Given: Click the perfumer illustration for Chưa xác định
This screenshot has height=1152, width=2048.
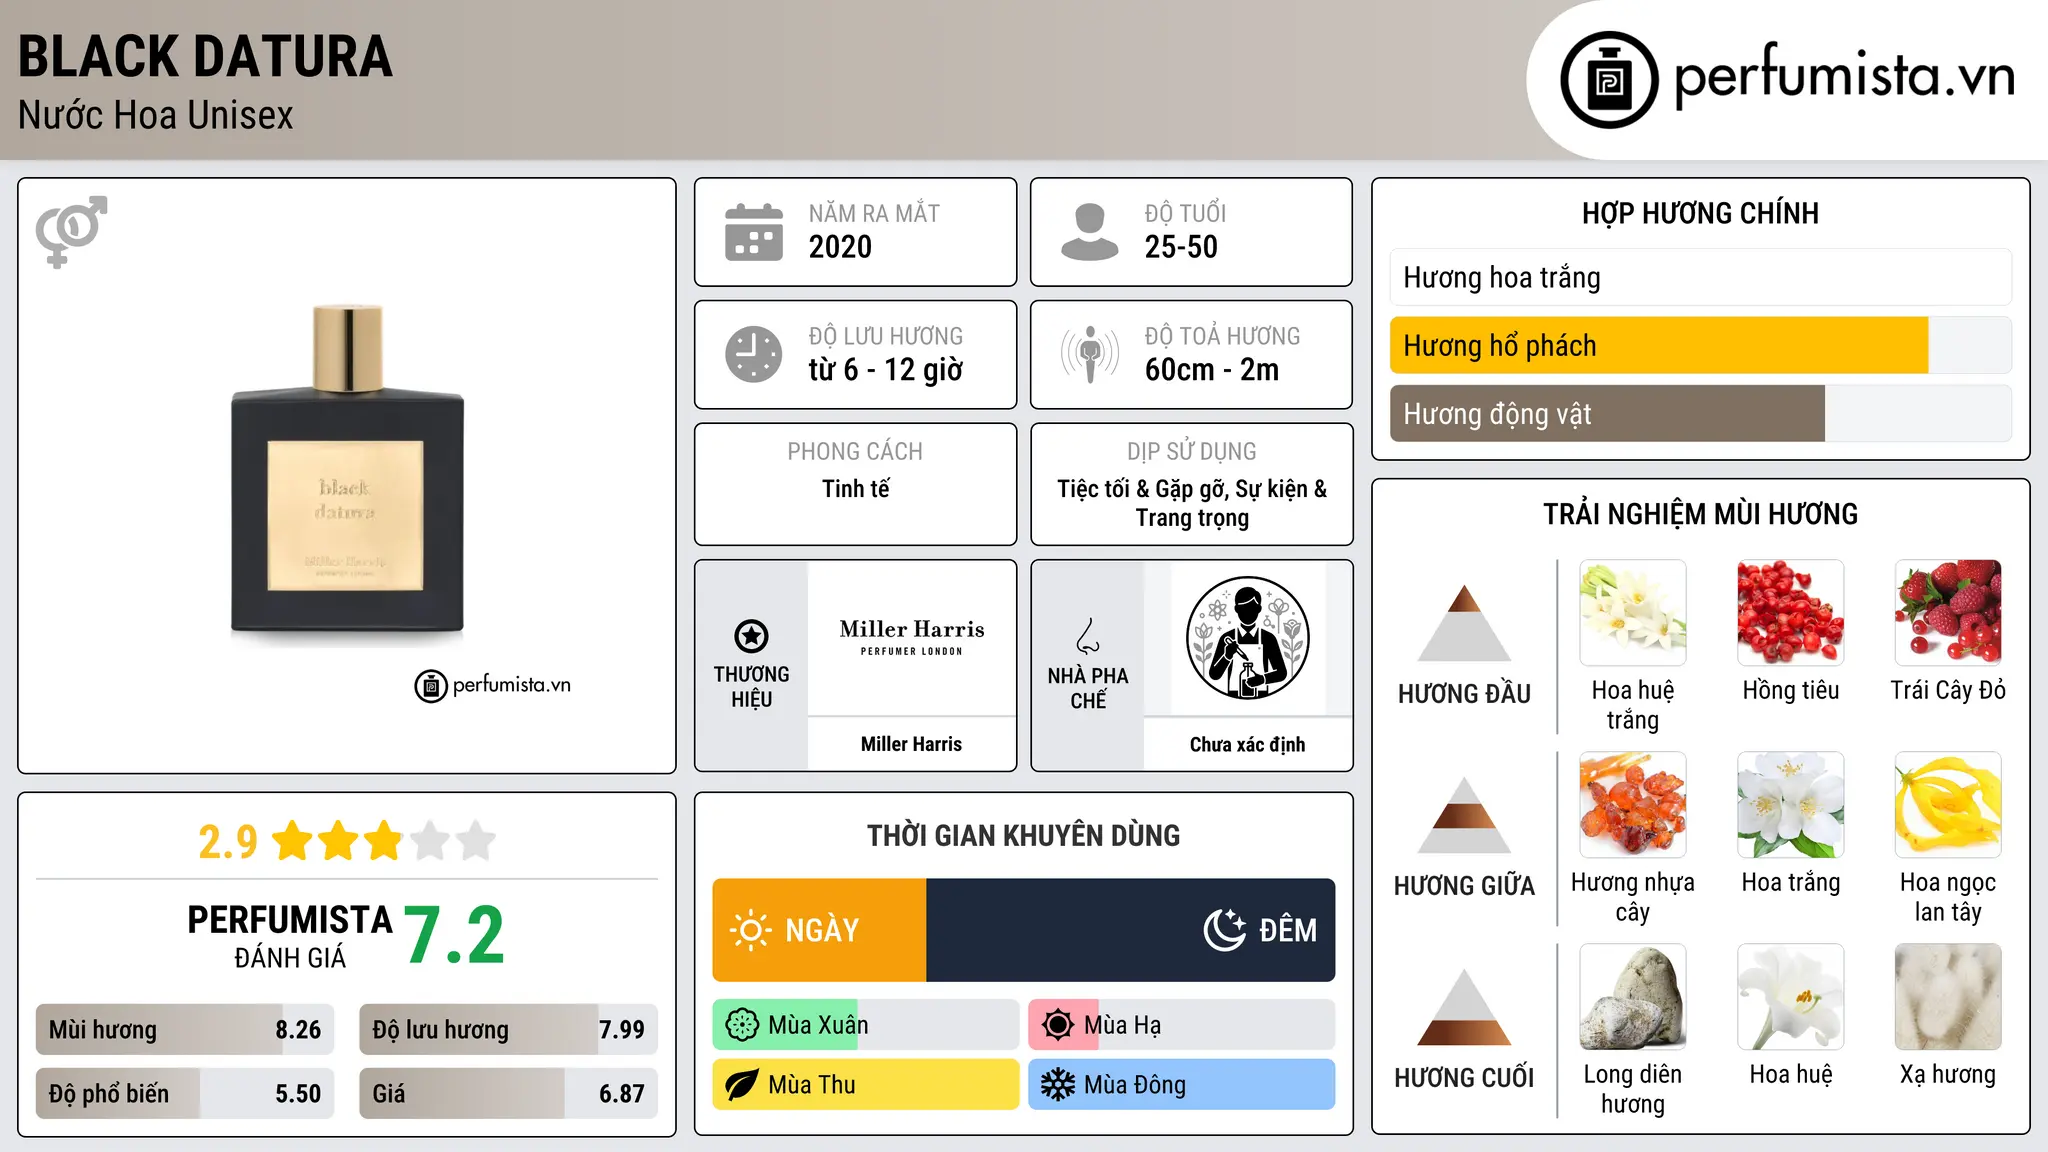Looking at the screenshot, I should 1247,638.
